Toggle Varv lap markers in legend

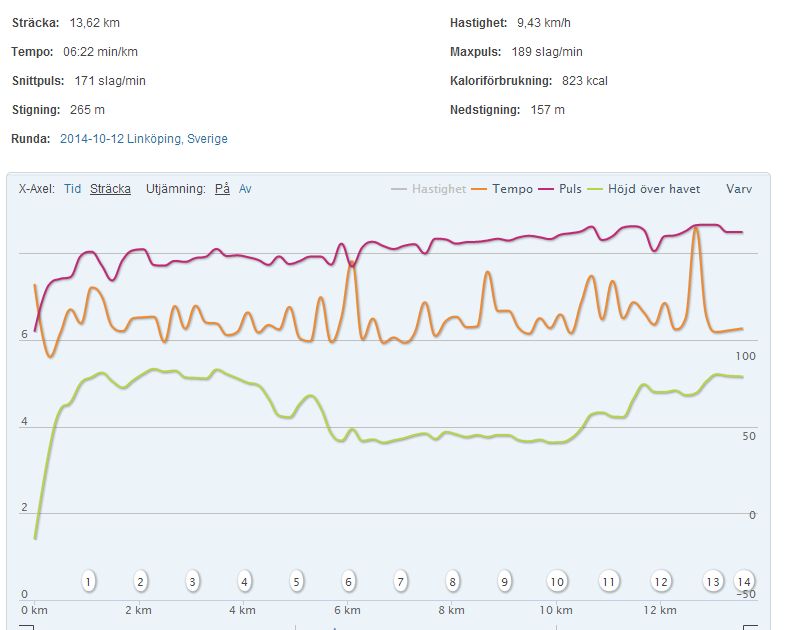pos(739,188)
